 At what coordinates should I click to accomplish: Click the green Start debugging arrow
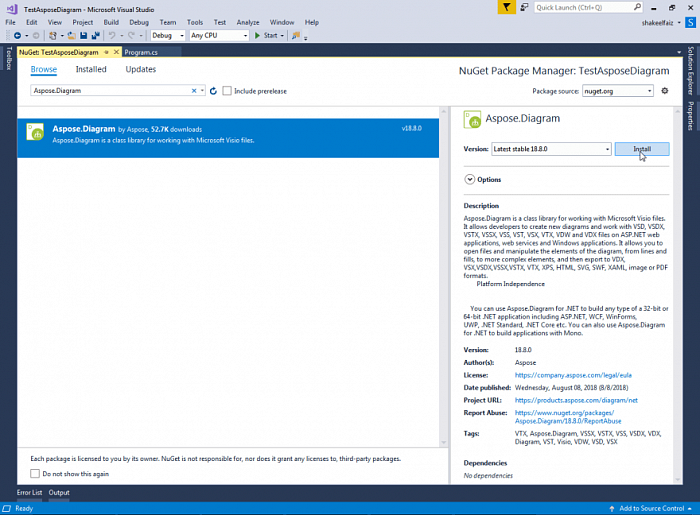point(257,35)
